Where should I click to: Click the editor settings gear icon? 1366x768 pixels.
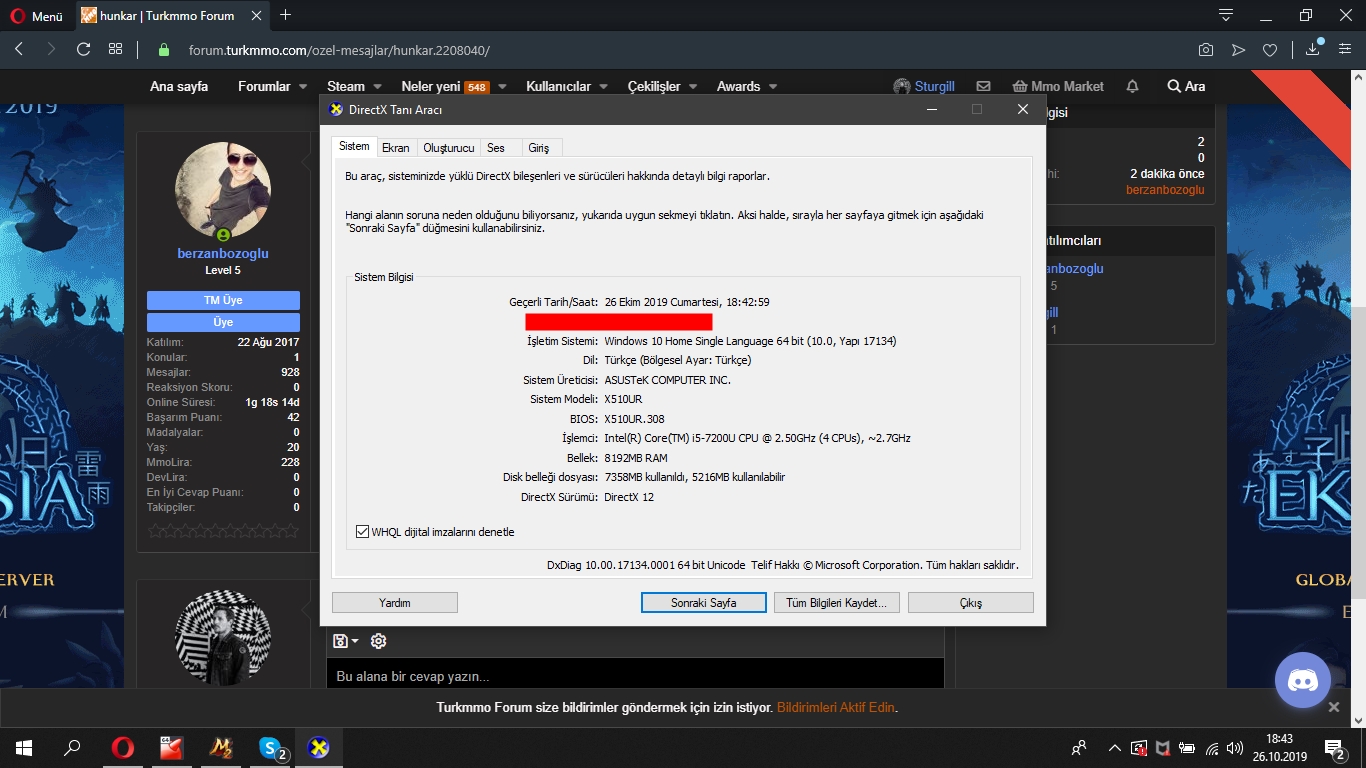pyautogui.click(x=378, y=641)
